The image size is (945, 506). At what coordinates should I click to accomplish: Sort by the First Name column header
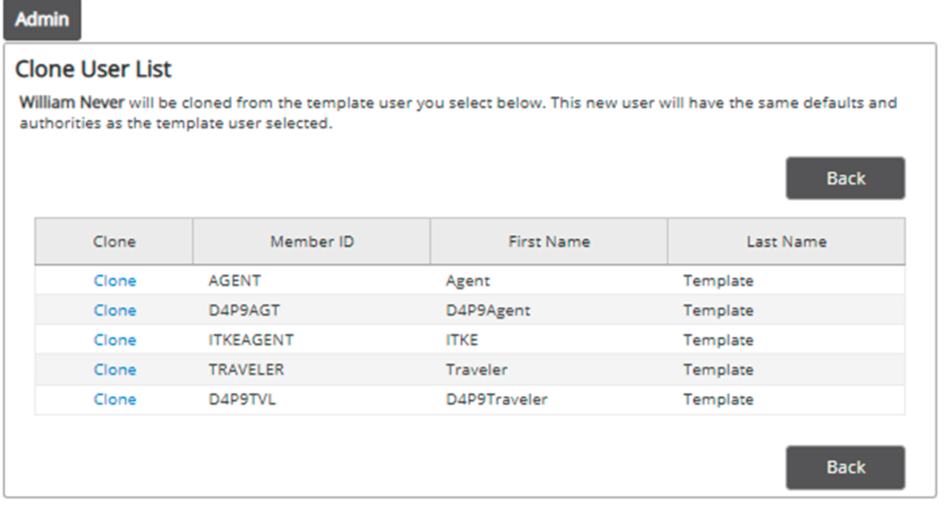549,242
